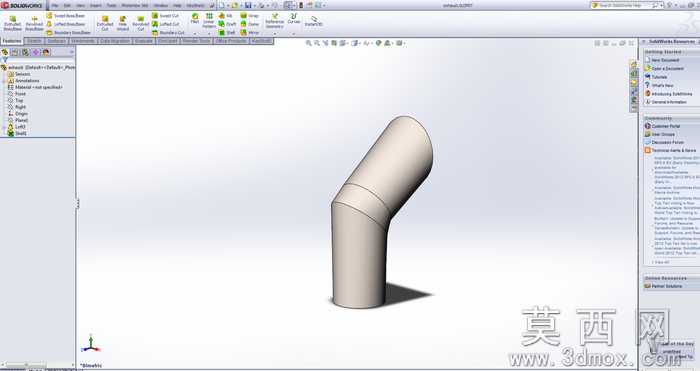Viewport: 700px width, 371px height.
Task: Click Open a Document link
Action: click(664, 68)
